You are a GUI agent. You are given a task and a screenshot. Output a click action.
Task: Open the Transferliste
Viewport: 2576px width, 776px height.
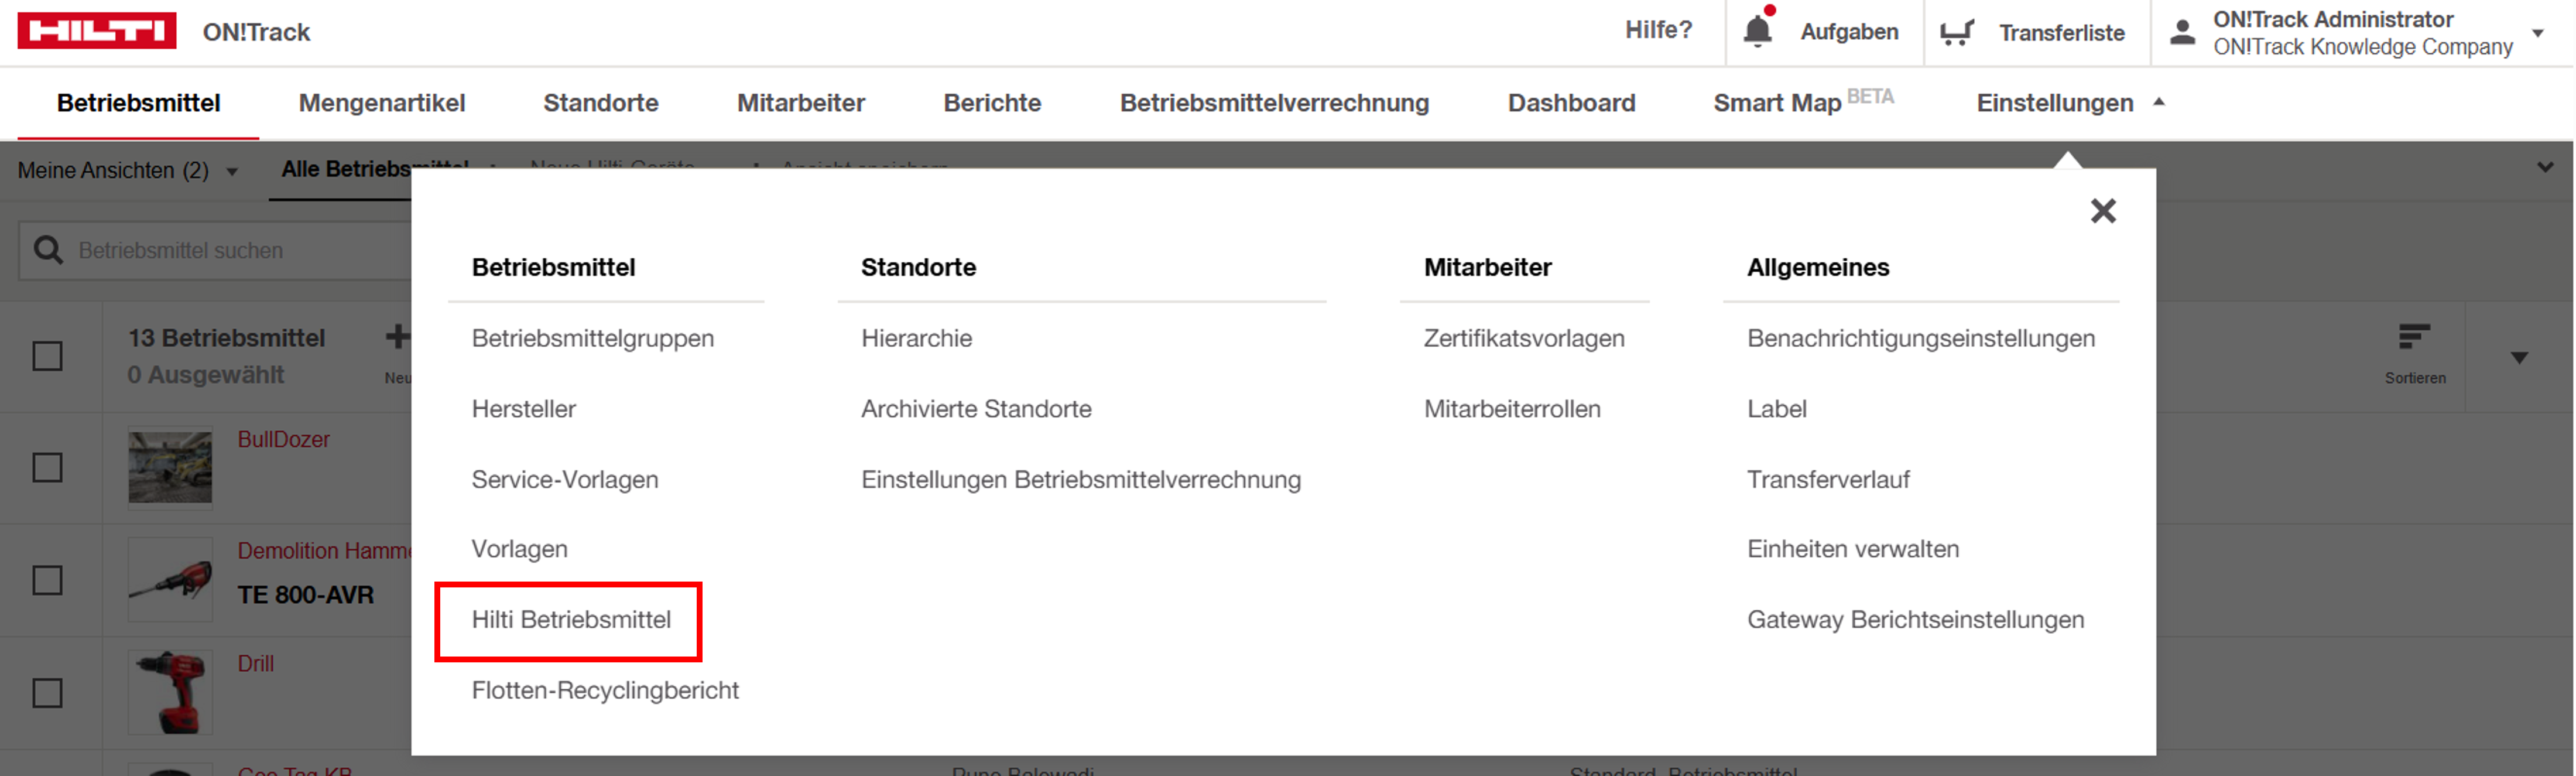point(2061,33)
